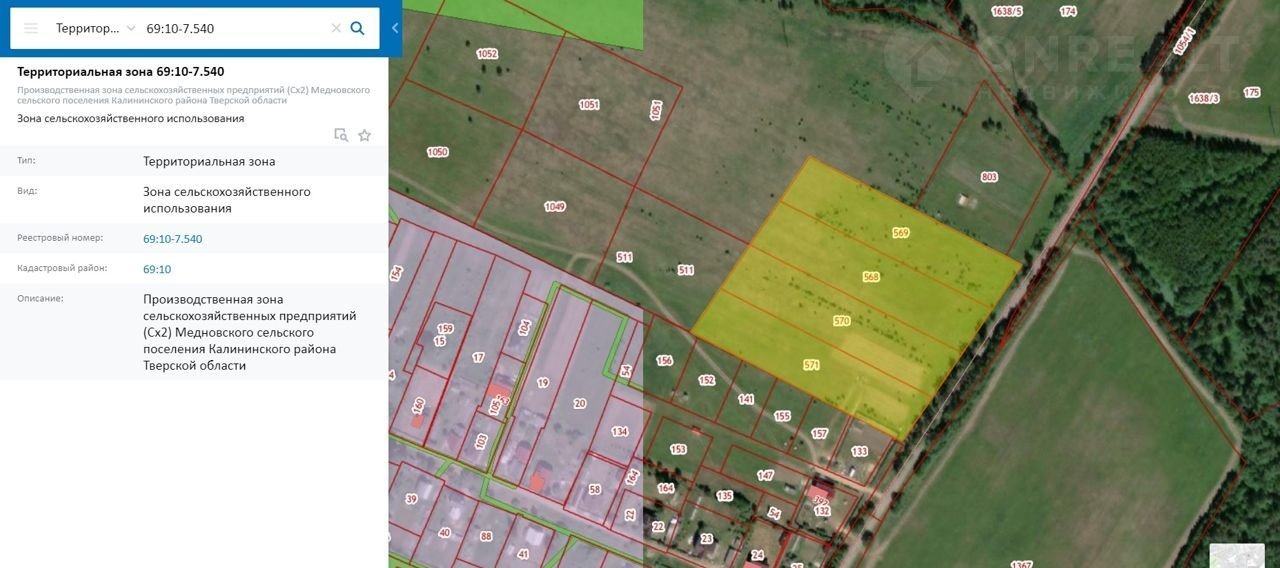
Task: Select parcel 1049 on the map
Action: point(555,207)
